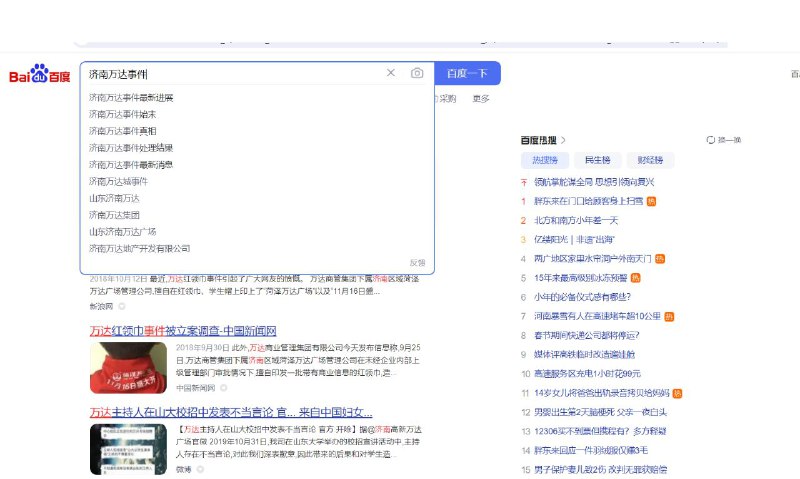Click the 热 badge beside 14岁女儿将爸爸出轨录音拷贝给妈妈
Viewport: 800px width, 479px height.
point(677,393)
